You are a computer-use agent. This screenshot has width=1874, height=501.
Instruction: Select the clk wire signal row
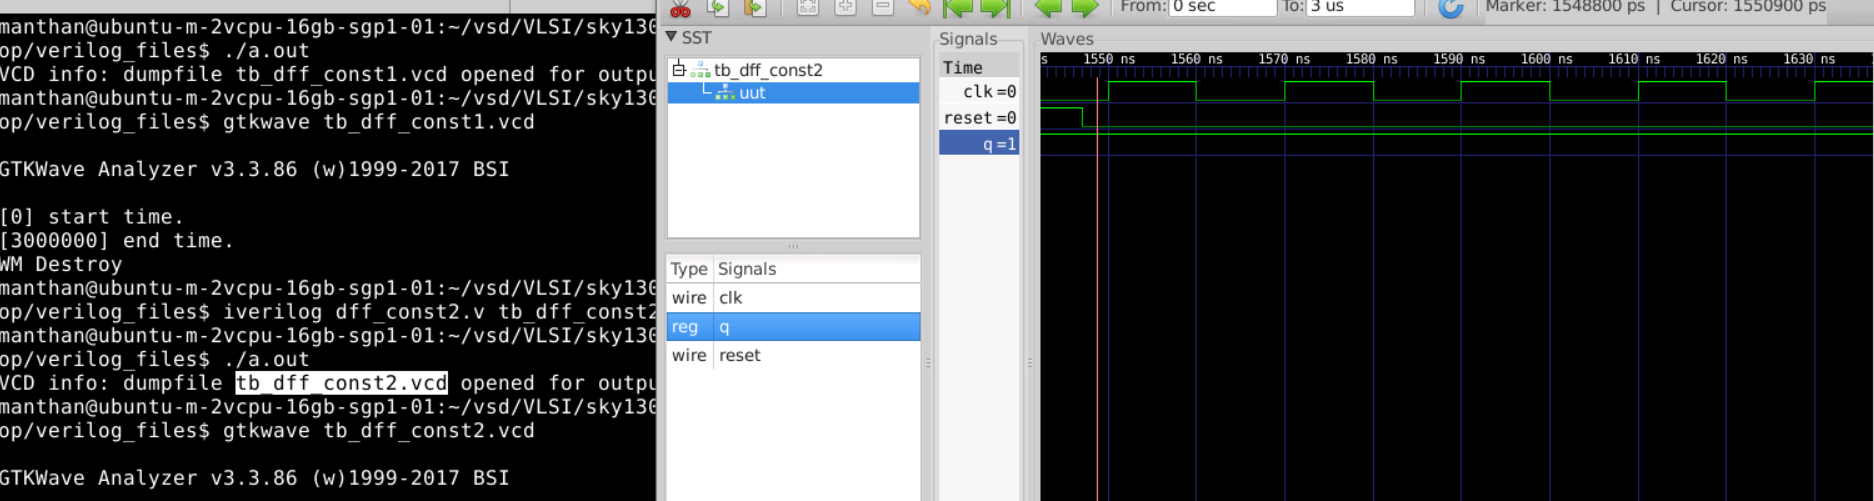click(x=793, y=298)
